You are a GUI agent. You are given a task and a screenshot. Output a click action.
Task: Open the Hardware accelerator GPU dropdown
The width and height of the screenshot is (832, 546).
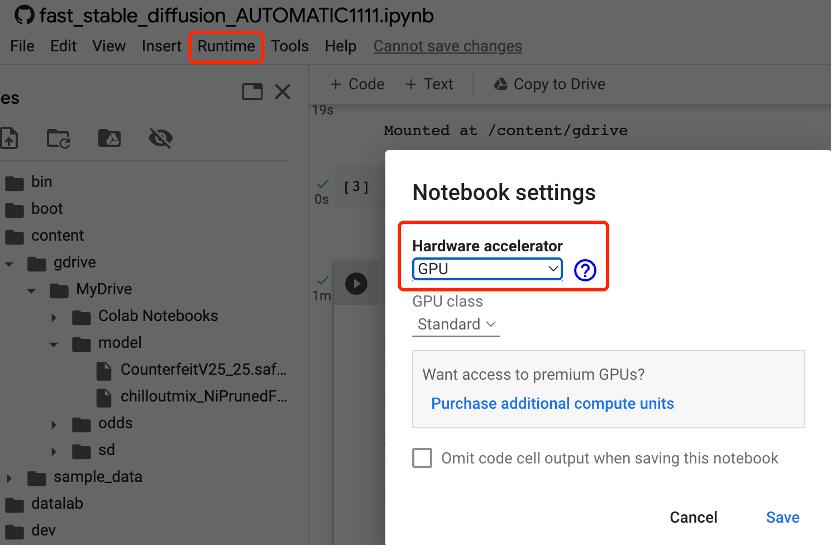487,269
